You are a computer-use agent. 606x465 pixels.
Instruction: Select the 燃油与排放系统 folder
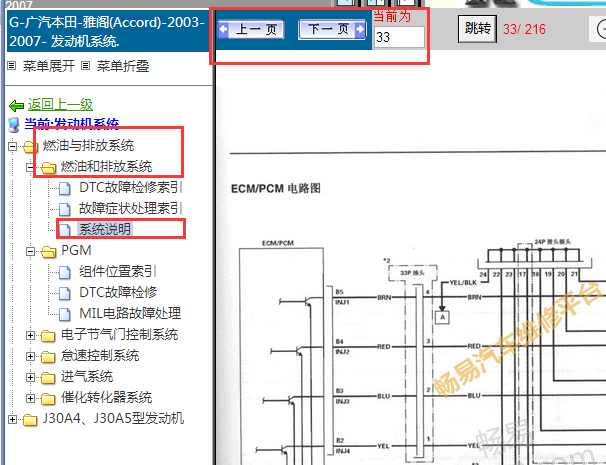pyautogui.click(x=88, y=146)
